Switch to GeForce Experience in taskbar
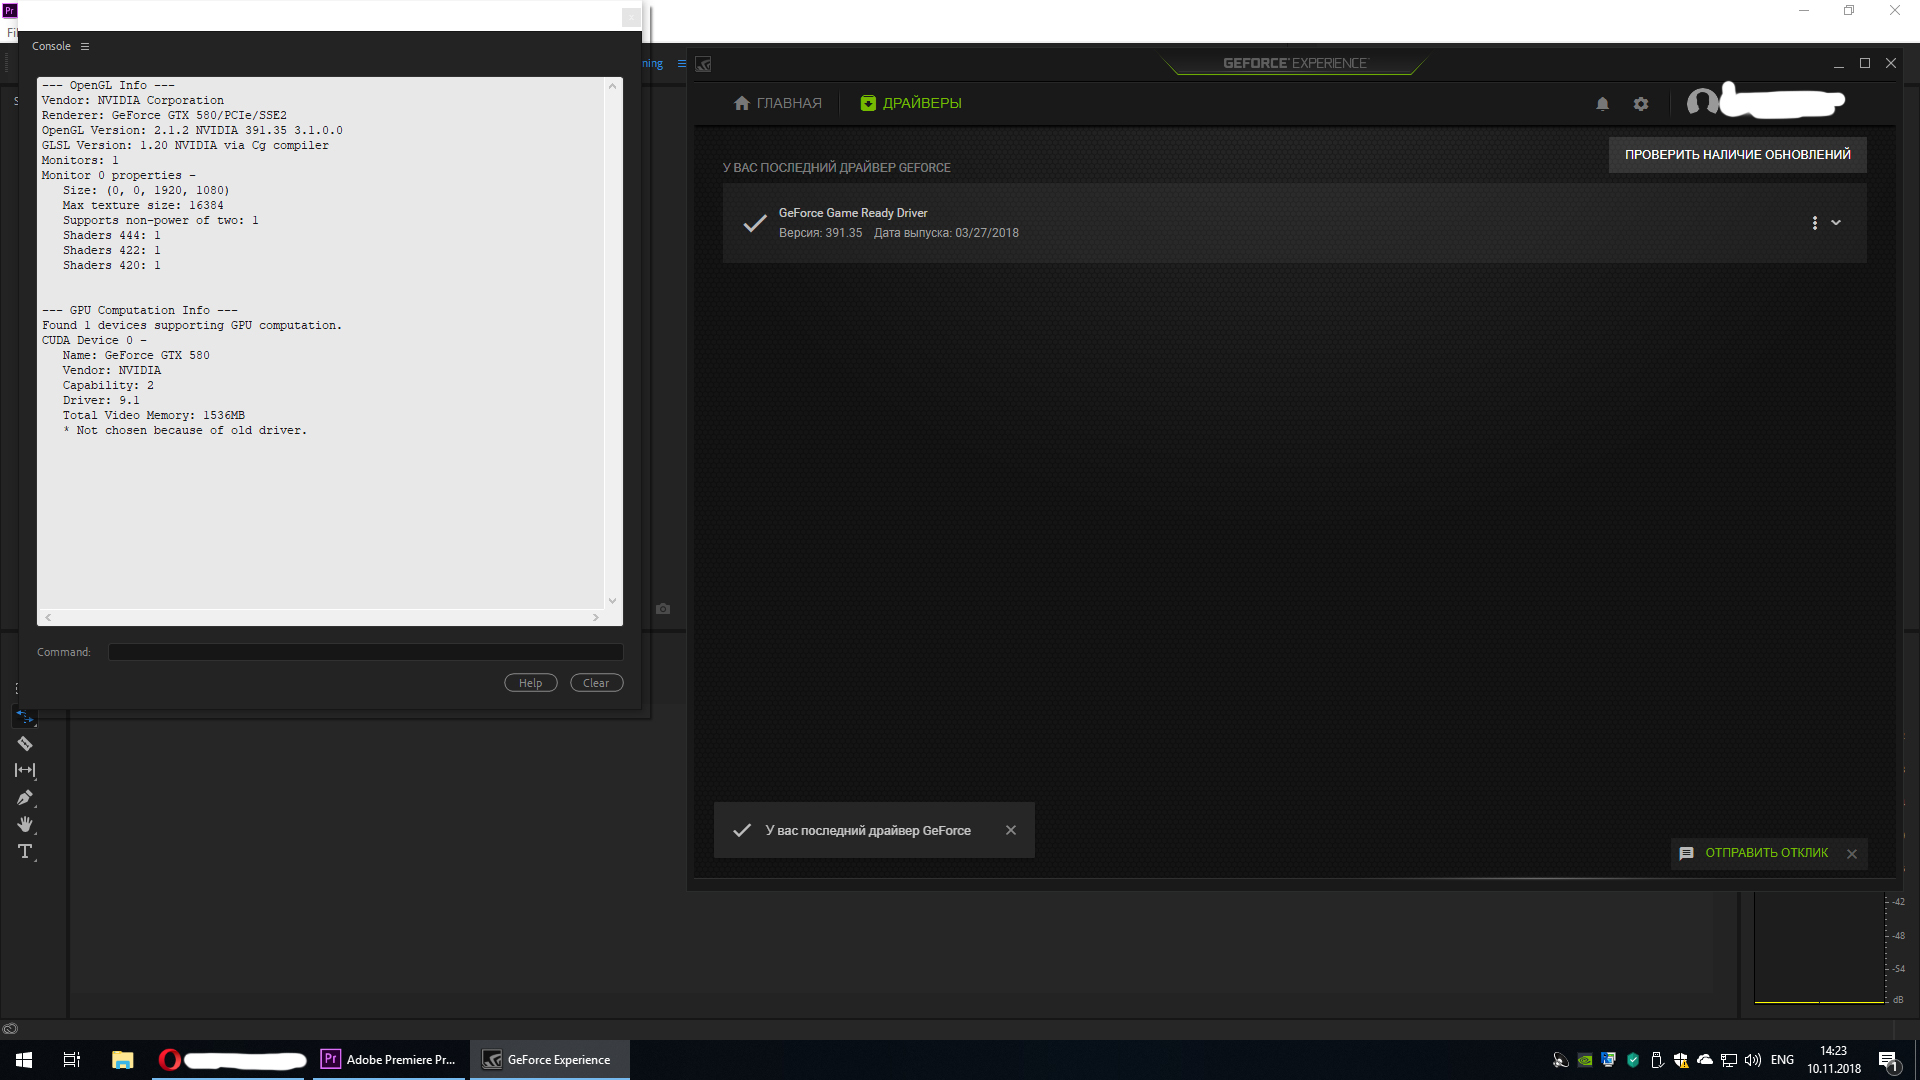The image size is (1920, 1080). point(549,1060)
